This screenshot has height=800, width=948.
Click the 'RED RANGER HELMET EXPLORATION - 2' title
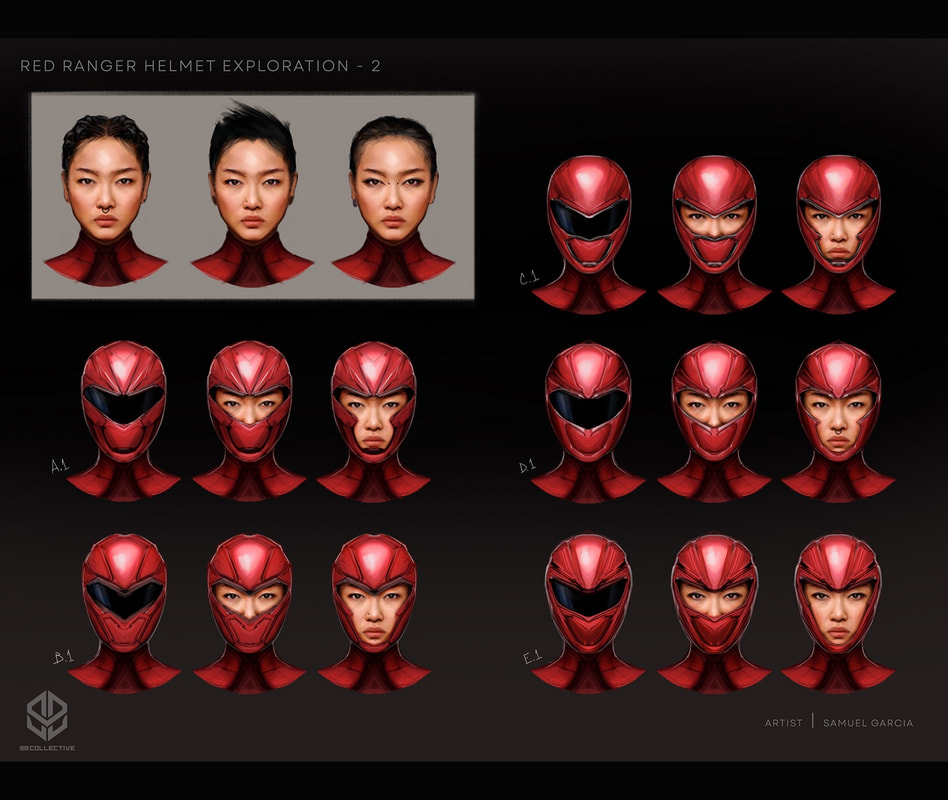[200, 66]
